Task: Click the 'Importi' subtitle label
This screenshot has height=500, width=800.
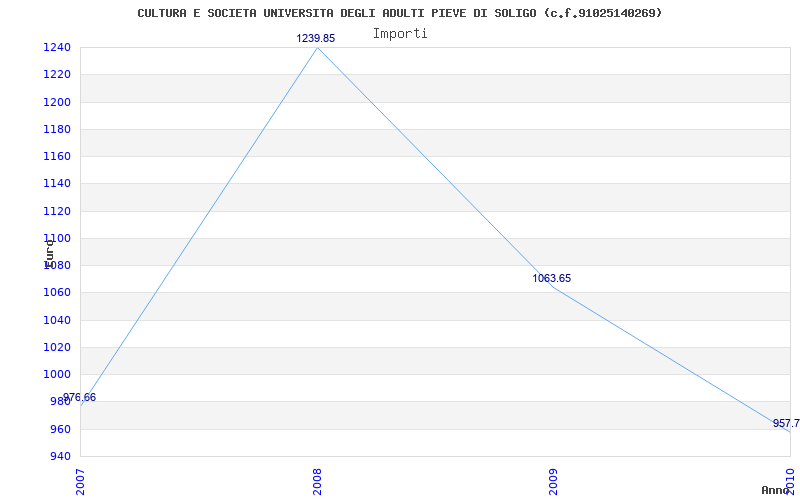Action: [400, 34]
